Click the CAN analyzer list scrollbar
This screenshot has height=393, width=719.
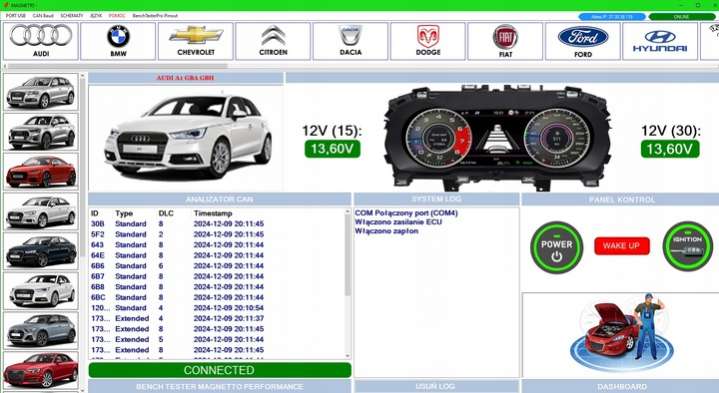[x=348, y=284]
